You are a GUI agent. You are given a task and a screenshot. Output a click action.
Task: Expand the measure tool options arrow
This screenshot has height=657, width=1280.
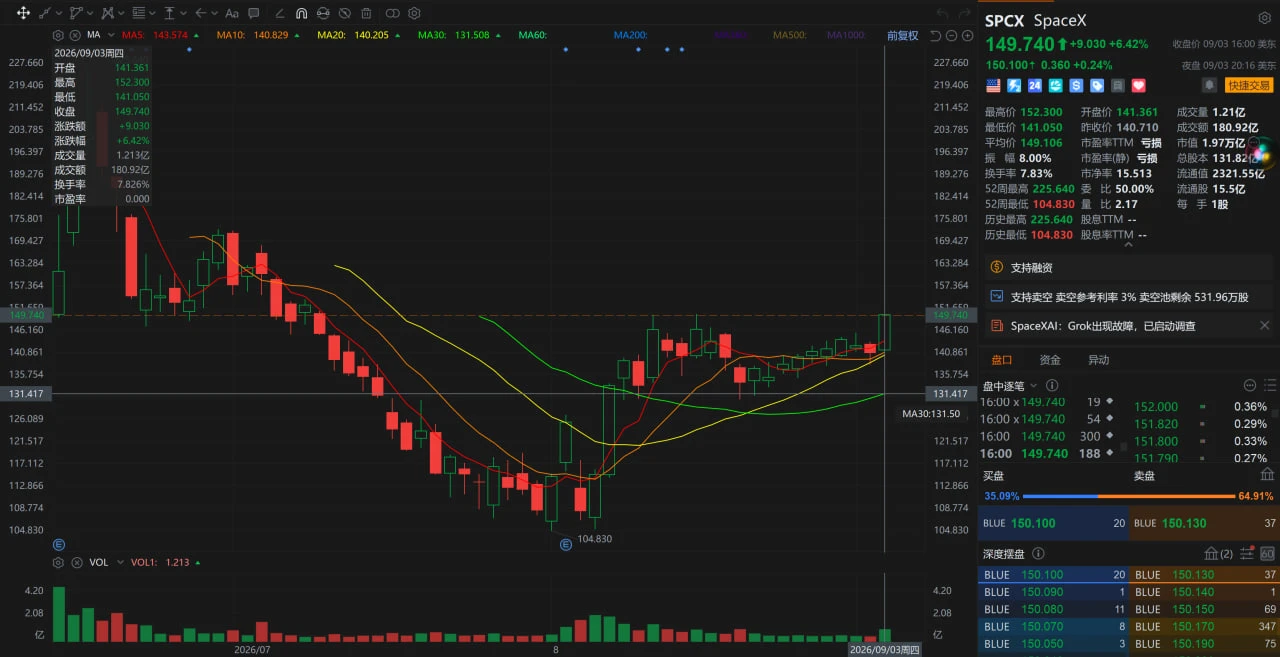[x=185, y=13]
